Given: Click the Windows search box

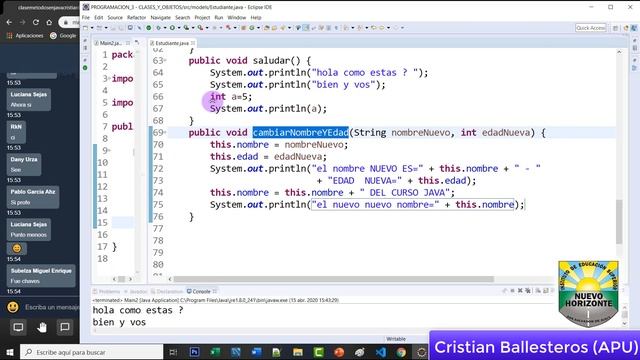Looking at the screenshot, I should (x=92, y=352).
